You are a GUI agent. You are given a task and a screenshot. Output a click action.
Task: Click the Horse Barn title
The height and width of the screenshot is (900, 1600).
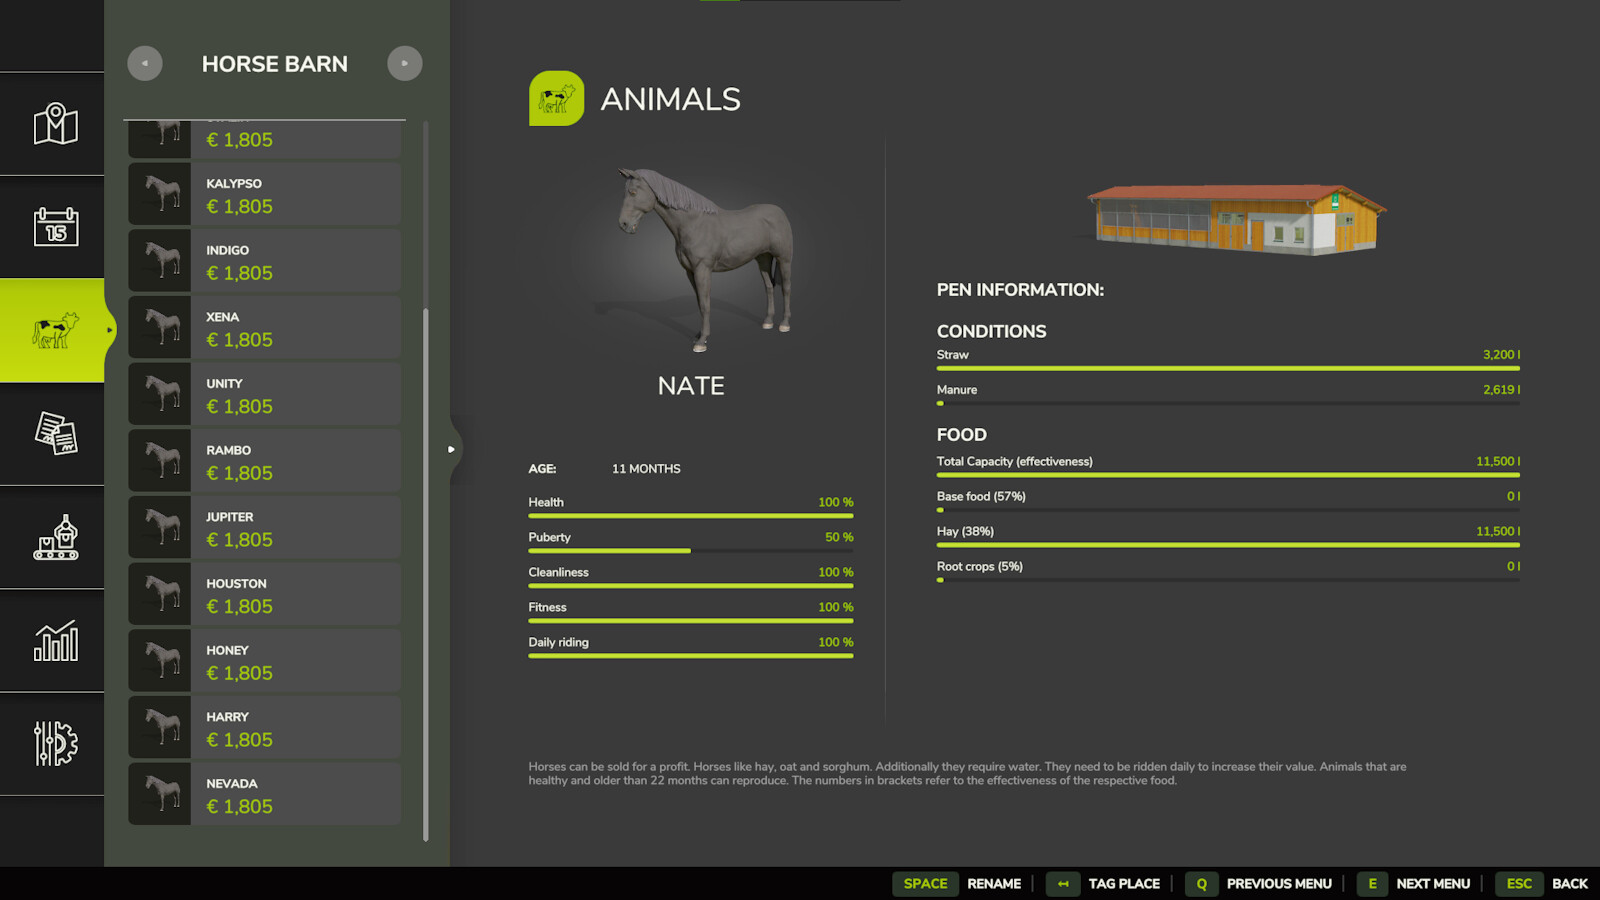tap(275, 63)
